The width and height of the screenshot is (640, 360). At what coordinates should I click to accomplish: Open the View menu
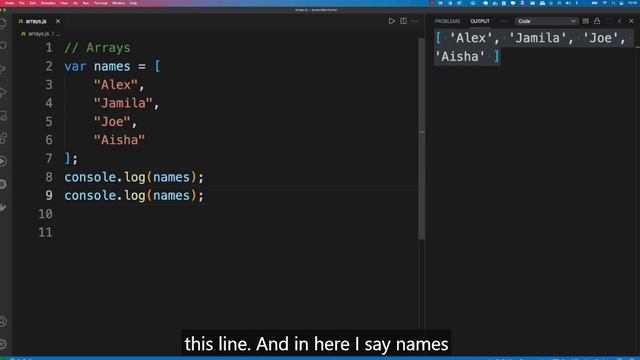[x=64, y=3]
